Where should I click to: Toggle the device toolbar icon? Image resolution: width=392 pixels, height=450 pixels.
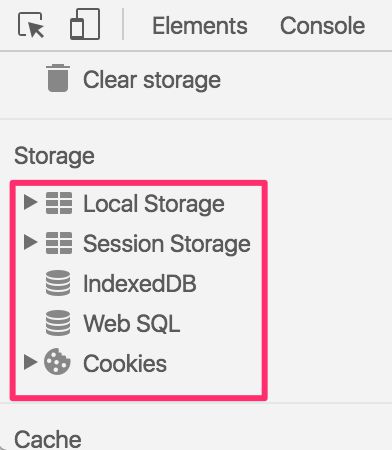(85, 24)
